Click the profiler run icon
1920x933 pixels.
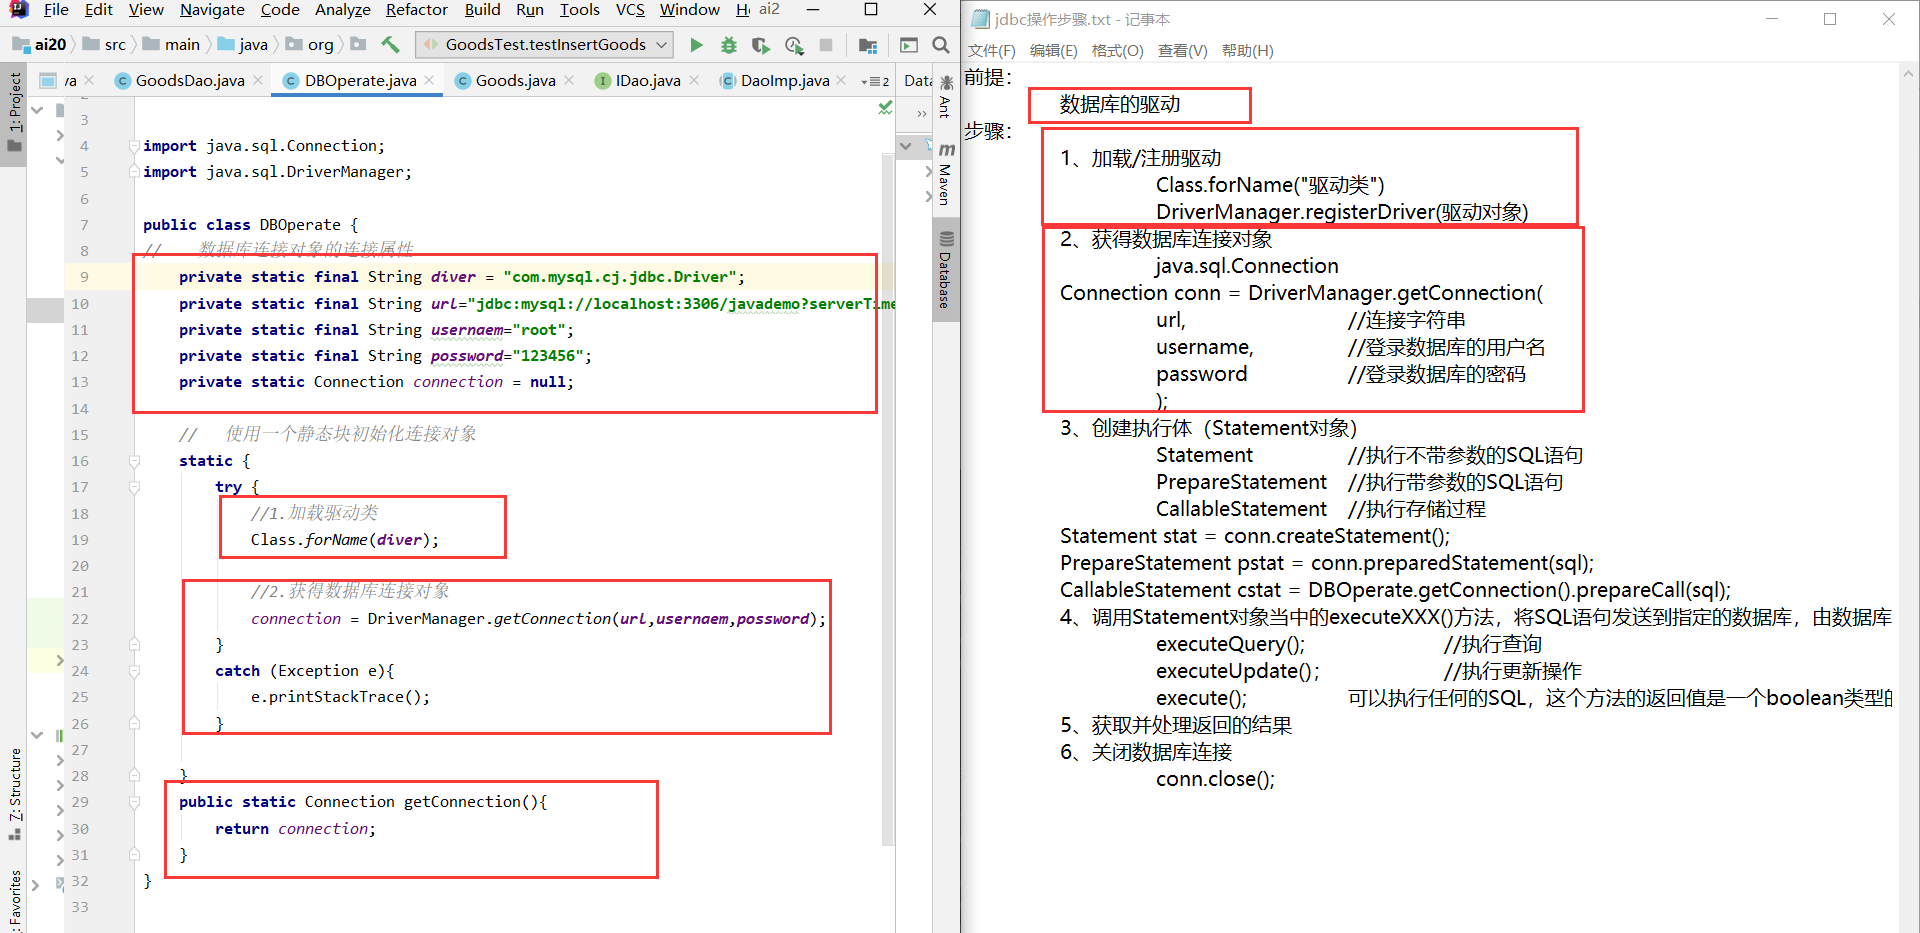pyautogui.click(x=794, y=45)
